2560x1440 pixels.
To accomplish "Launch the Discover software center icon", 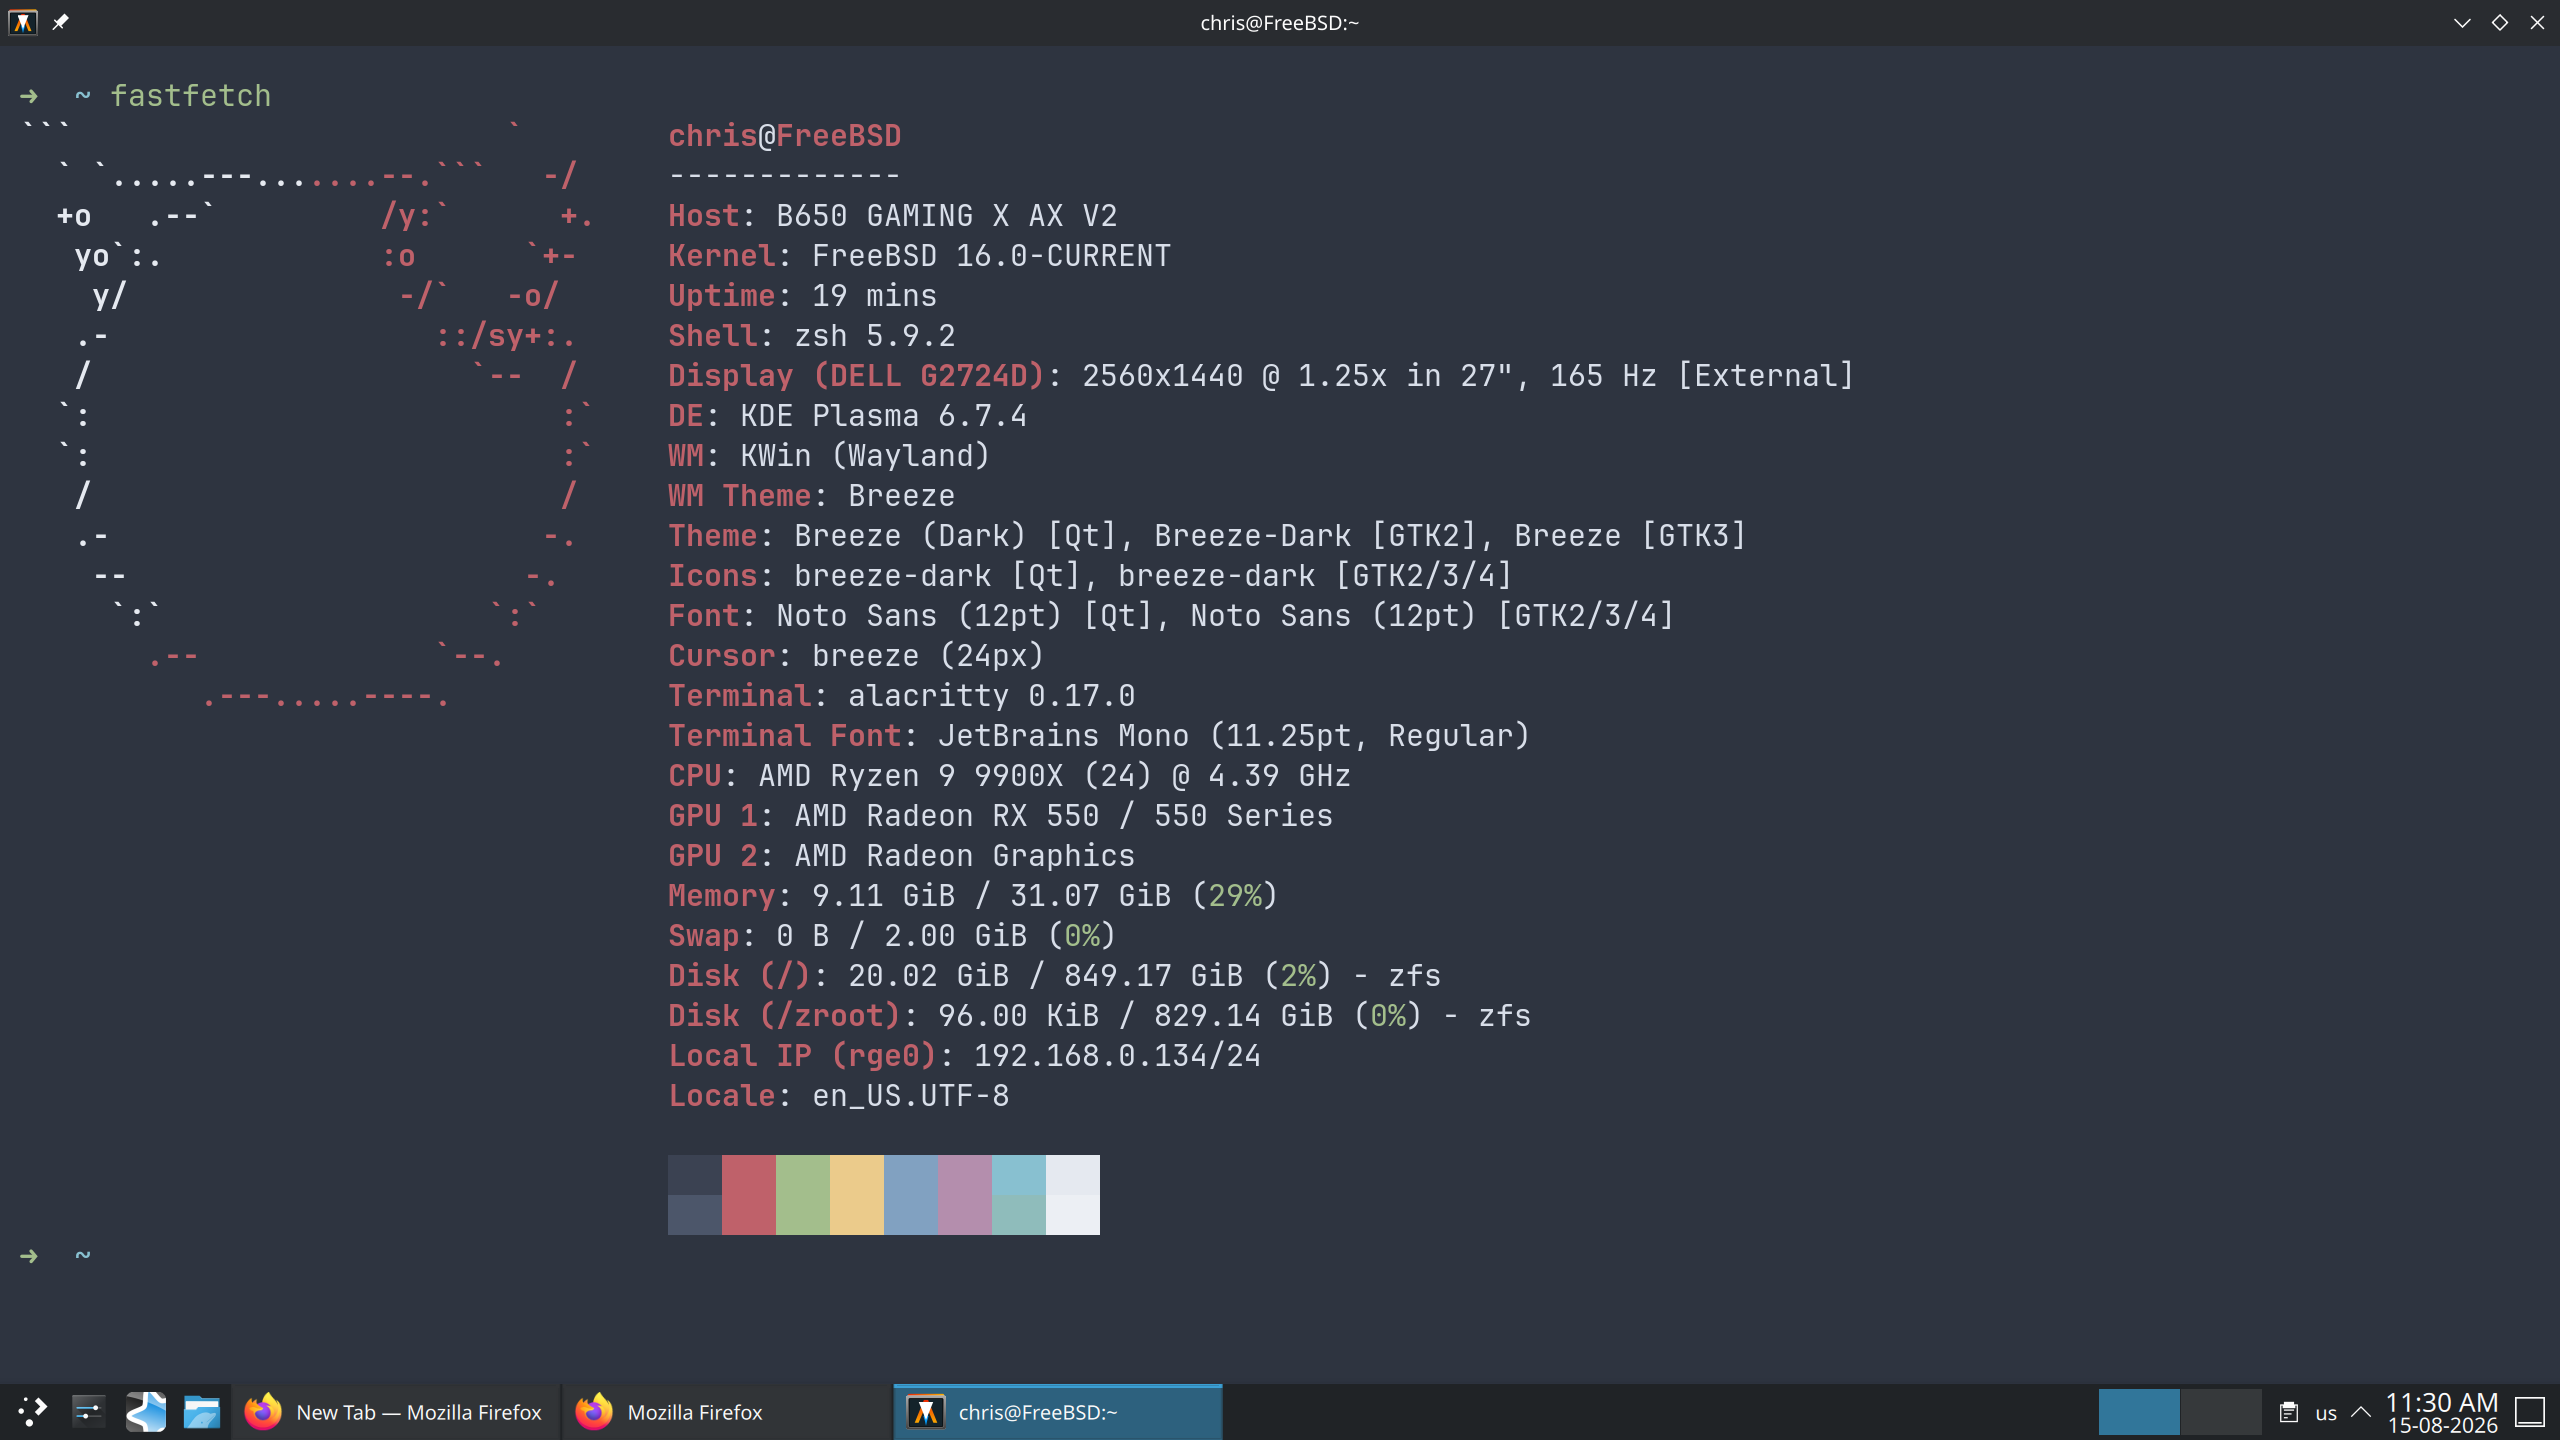I will 146,1412.
